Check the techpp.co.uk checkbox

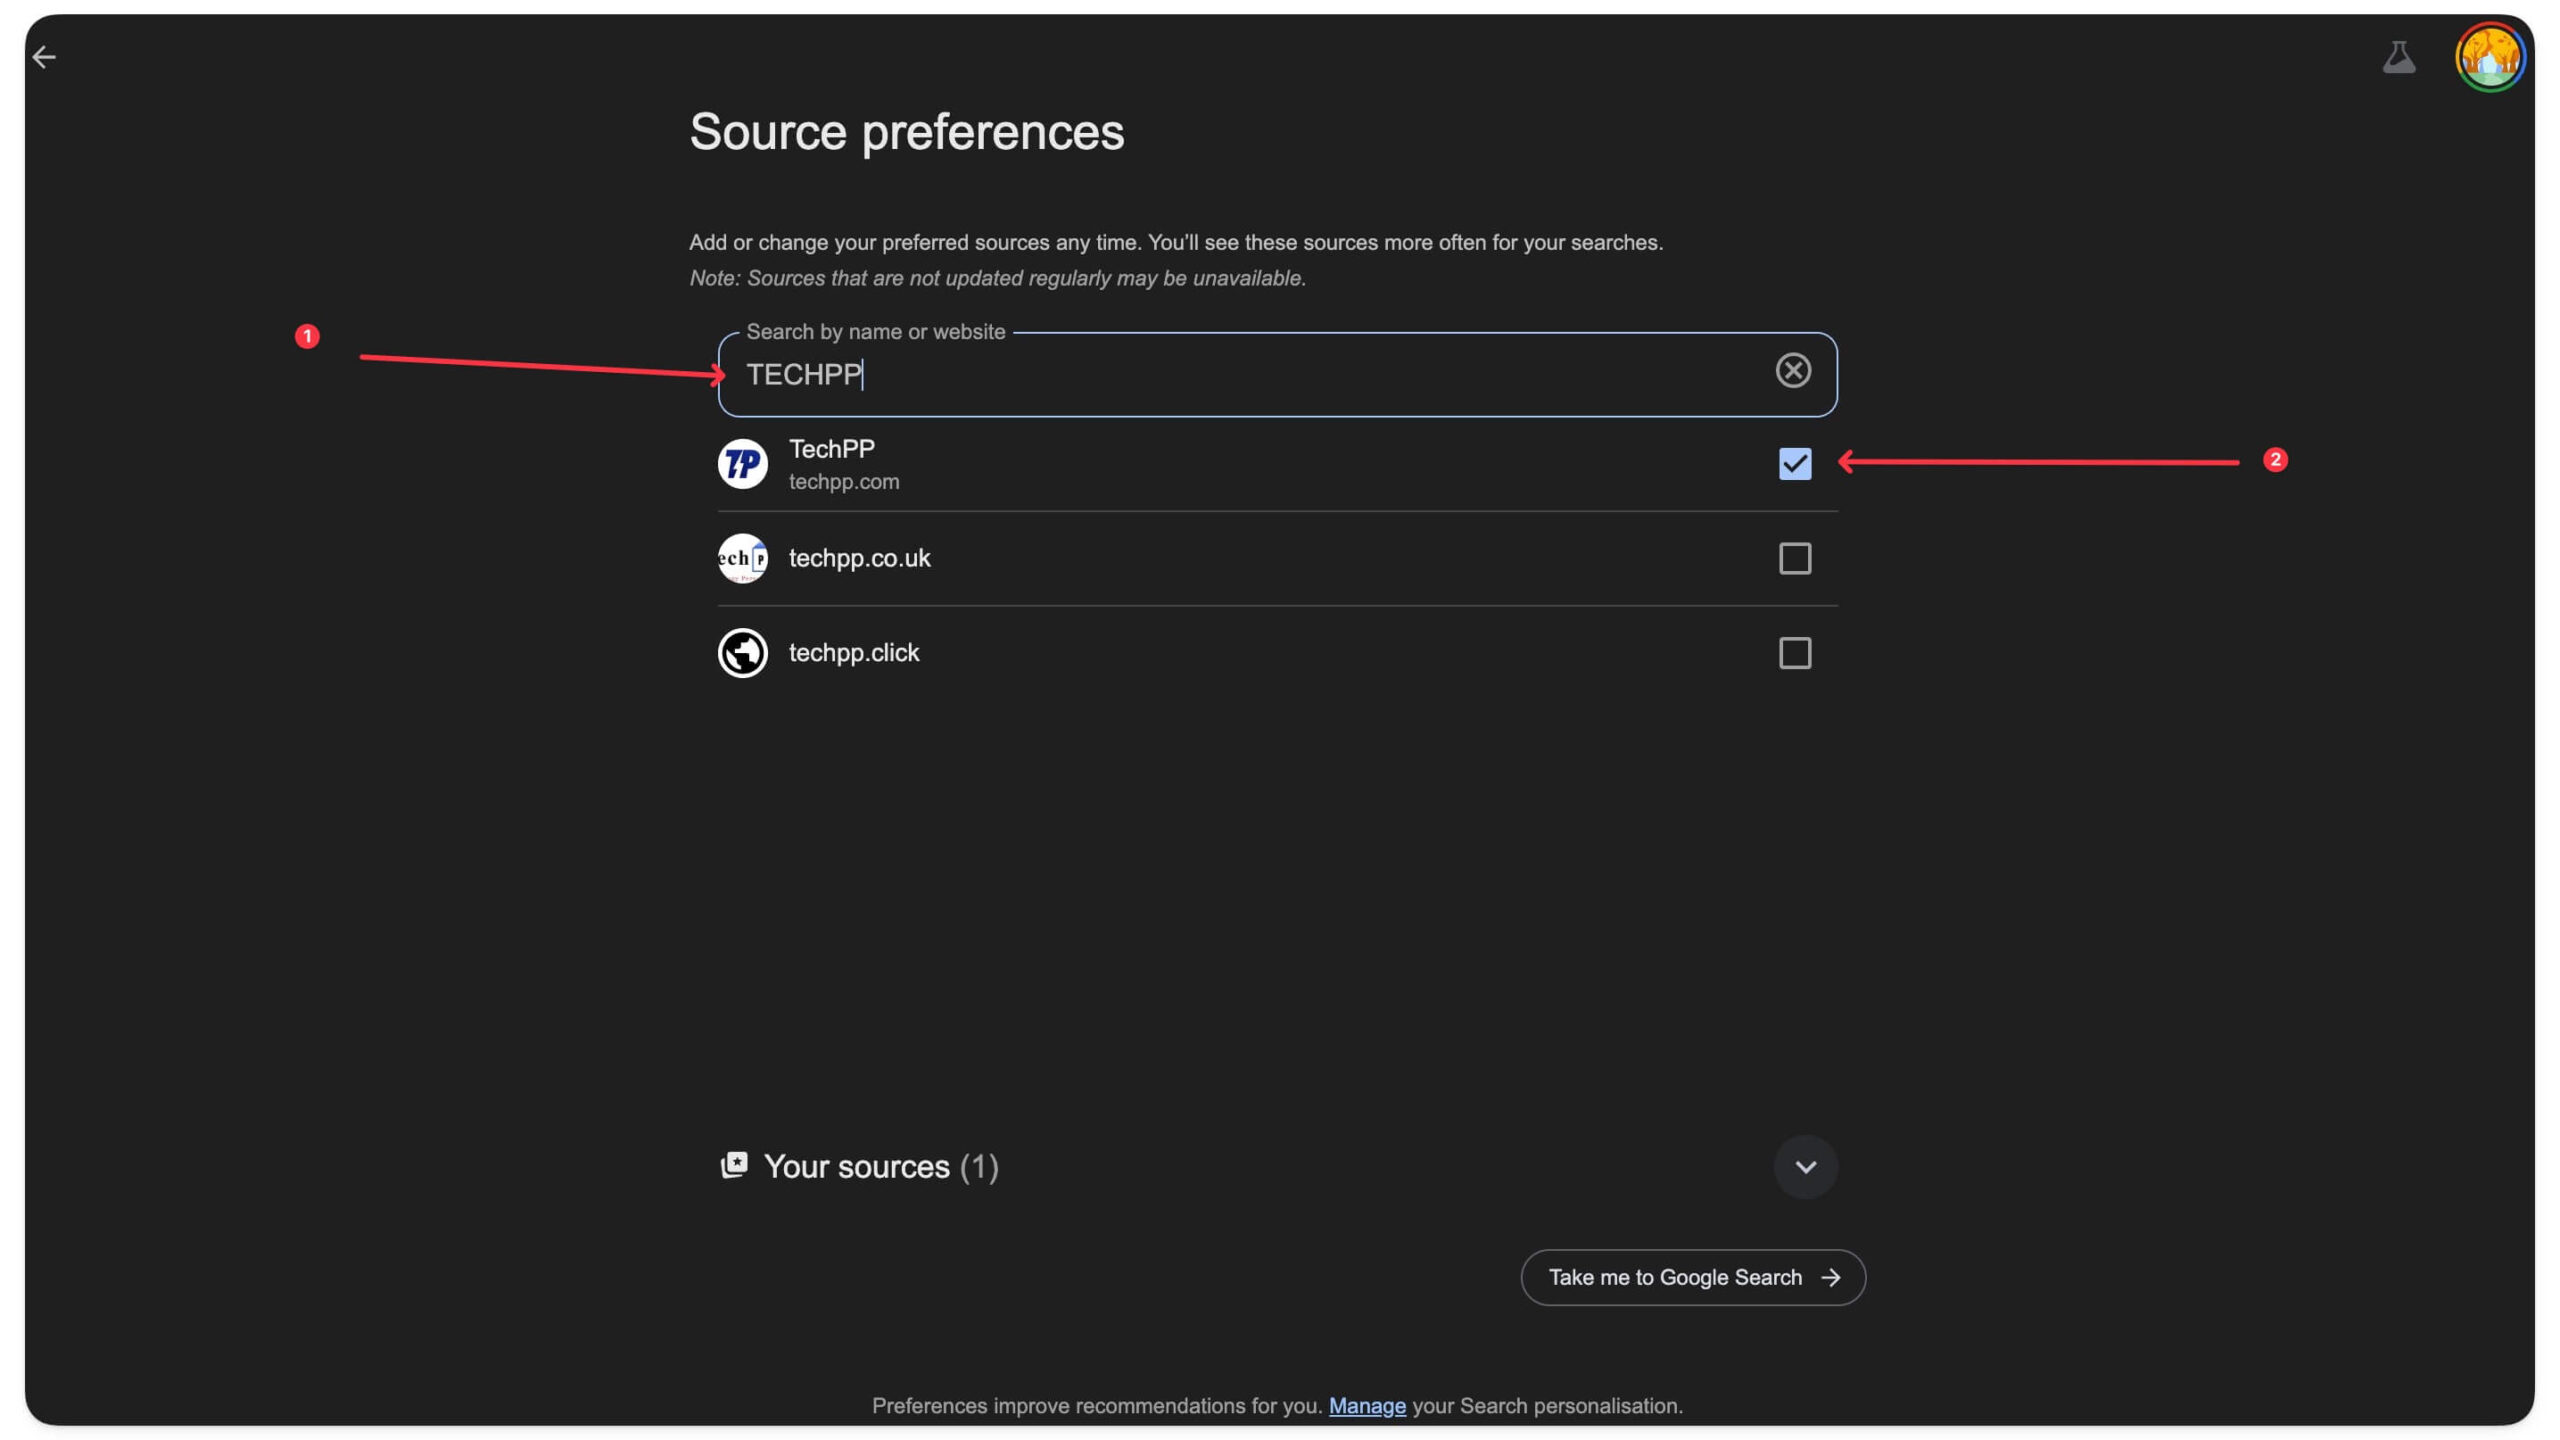pyautogui.click(x=1794, y=558)
